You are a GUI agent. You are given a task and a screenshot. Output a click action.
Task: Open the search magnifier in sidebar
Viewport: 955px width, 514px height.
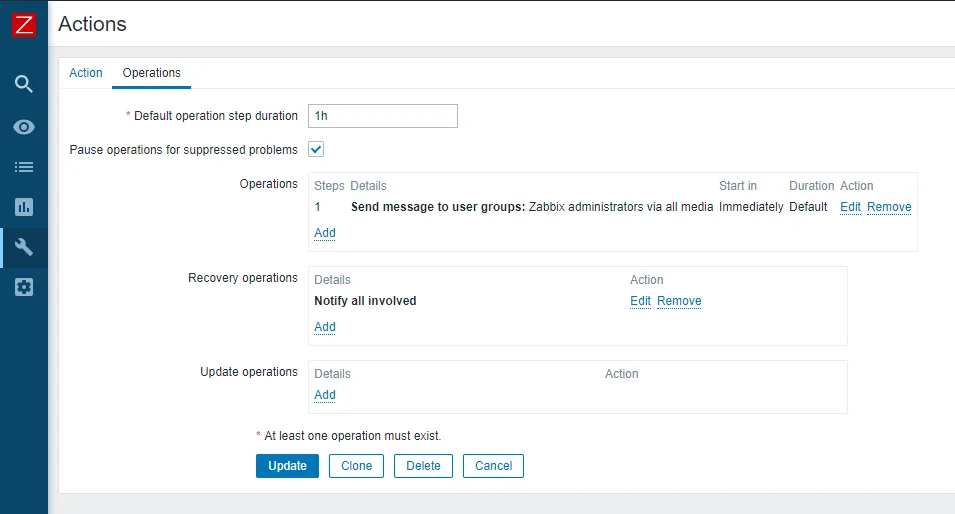click(24, 83)
